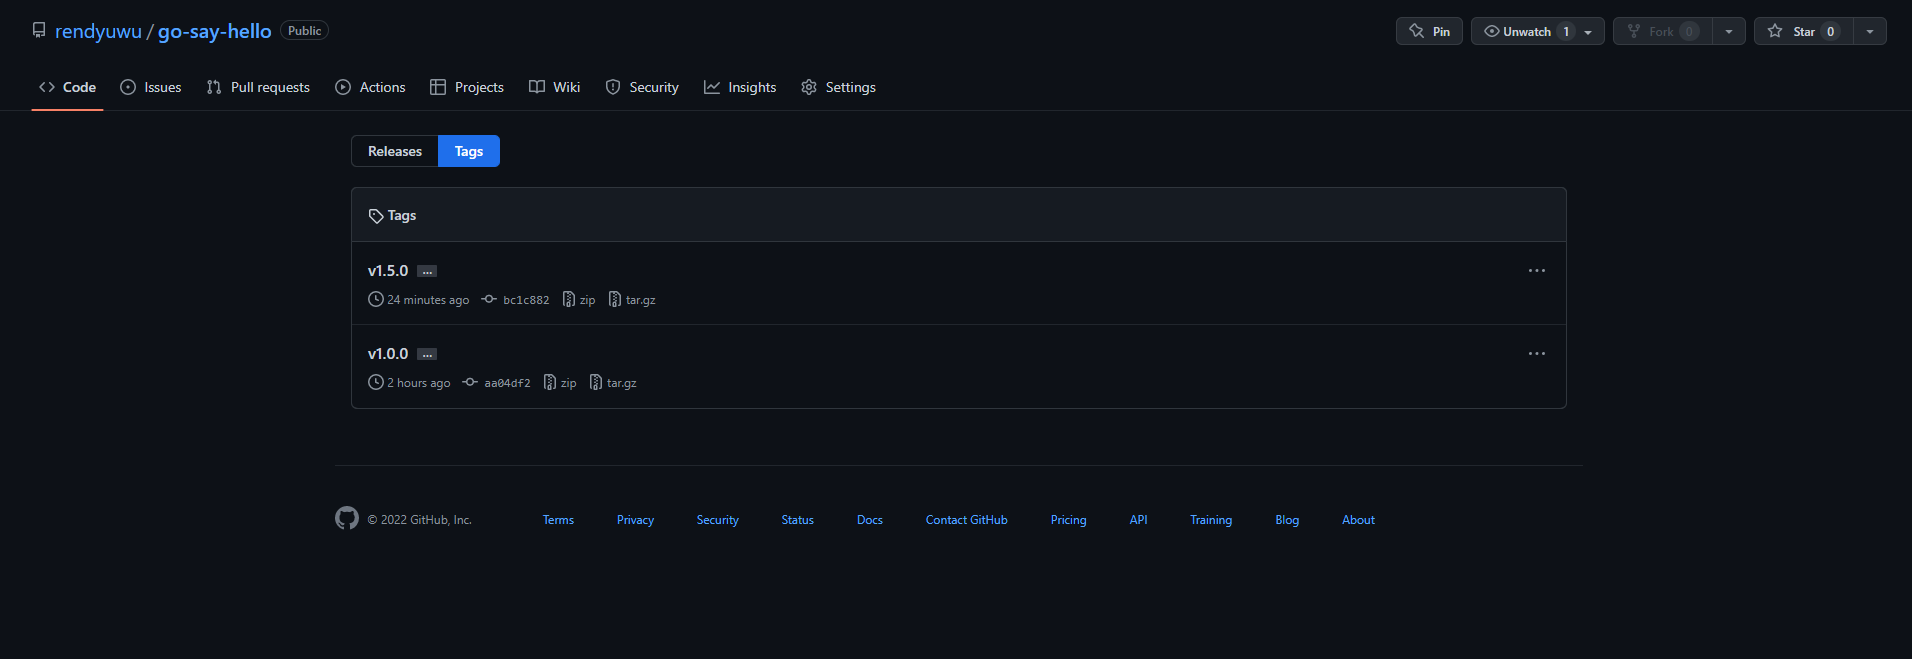Screen dimensions: 1912x659
Task: Select the blue Tags button
Action: pos(469,151)
